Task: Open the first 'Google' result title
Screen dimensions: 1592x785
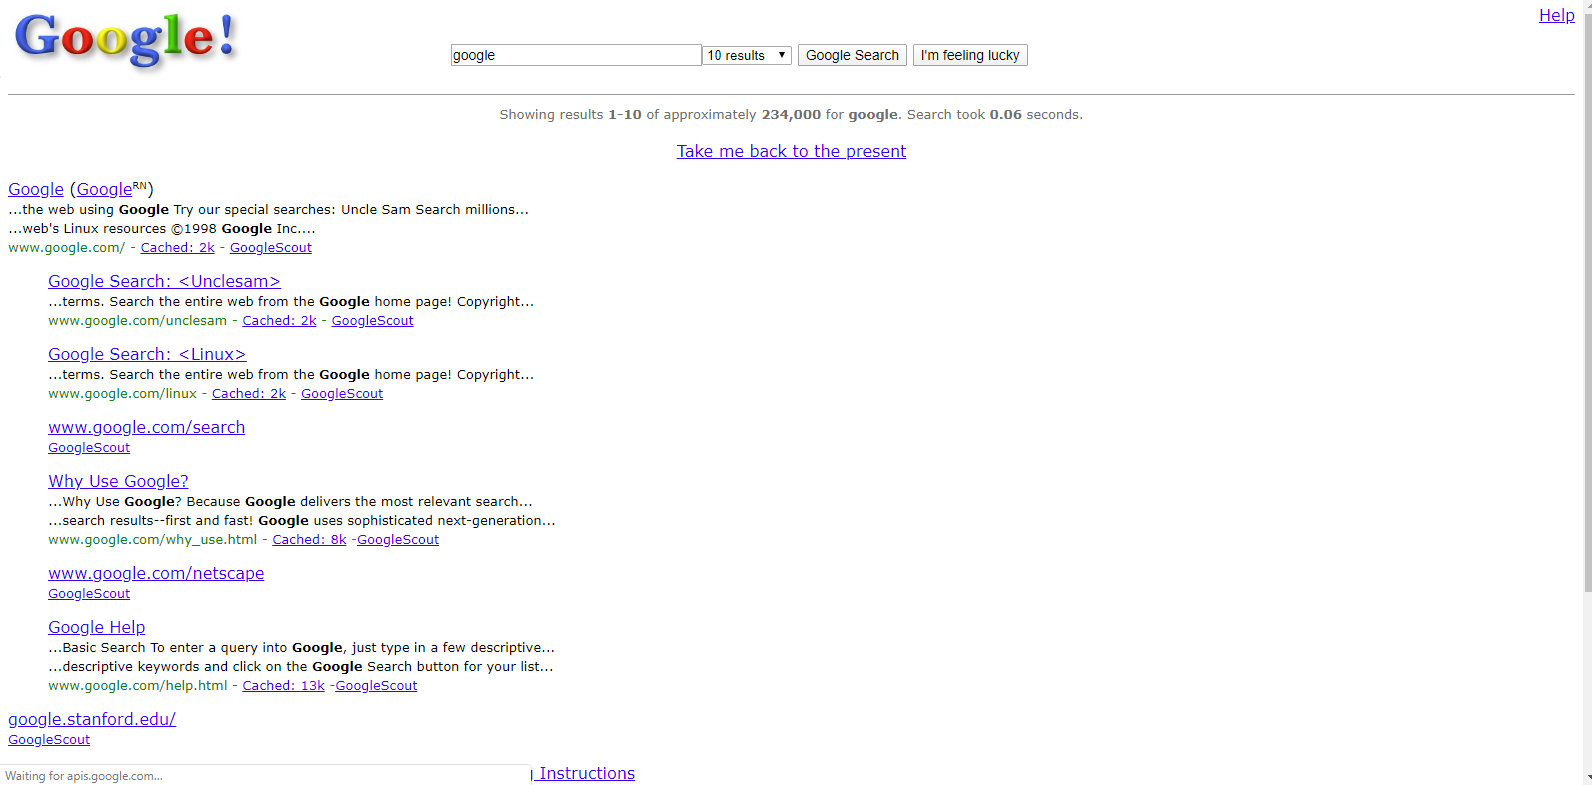Action: click(36, 189)
